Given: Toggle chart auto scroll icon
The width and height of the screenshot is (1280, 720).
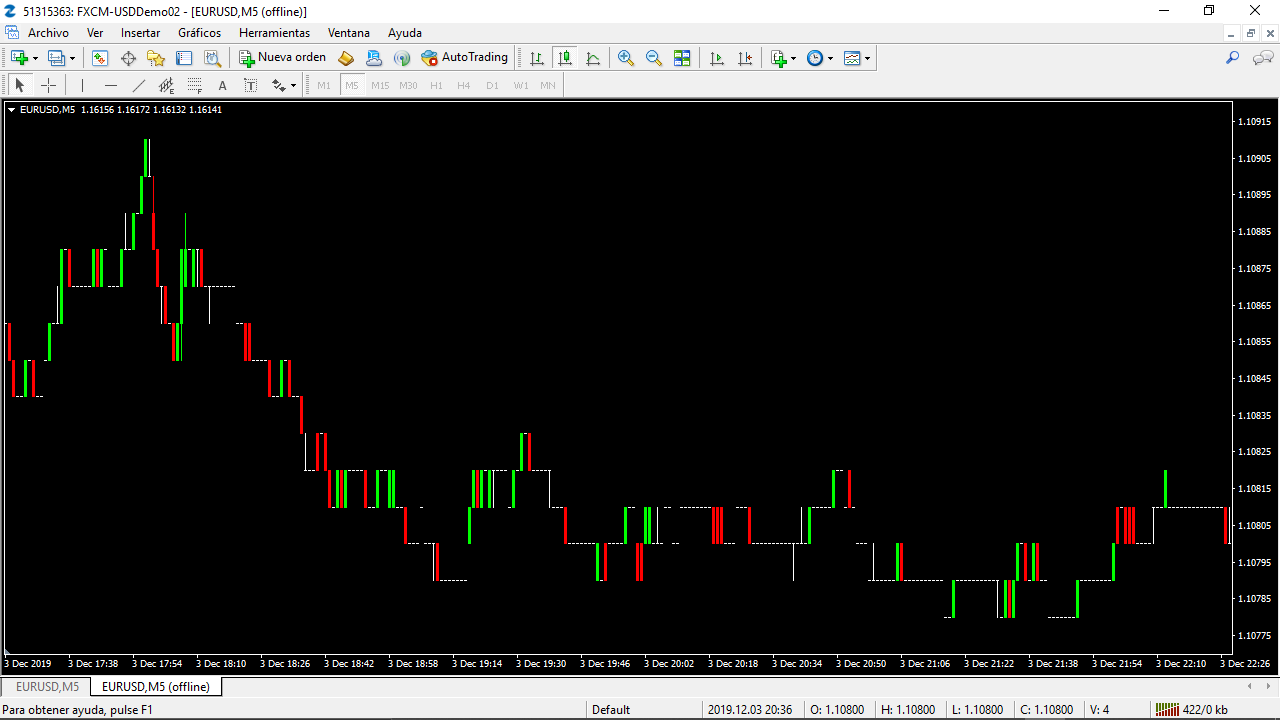Looking at the screenshot, I should [x=717, y=58].
